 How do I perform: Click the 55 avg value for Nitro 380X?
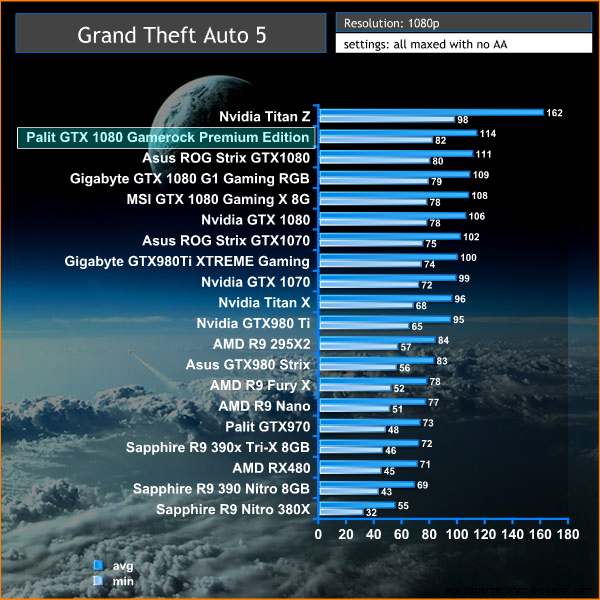[403, 505]
